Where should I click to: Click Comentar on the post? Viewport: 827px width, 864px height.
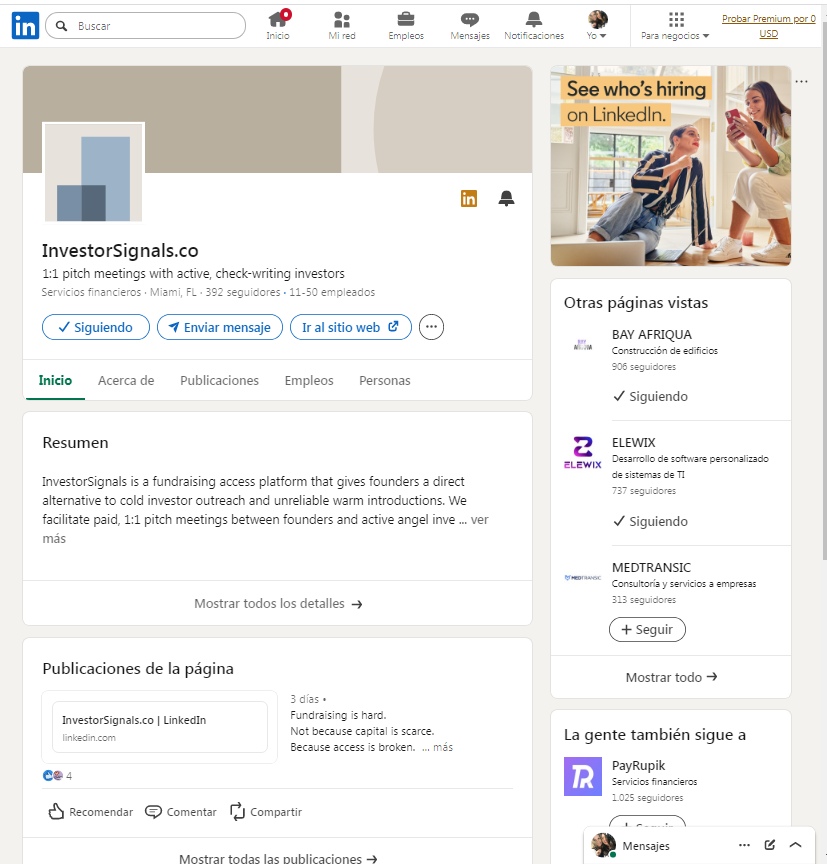pyautogui.click(x=181, y=812)
